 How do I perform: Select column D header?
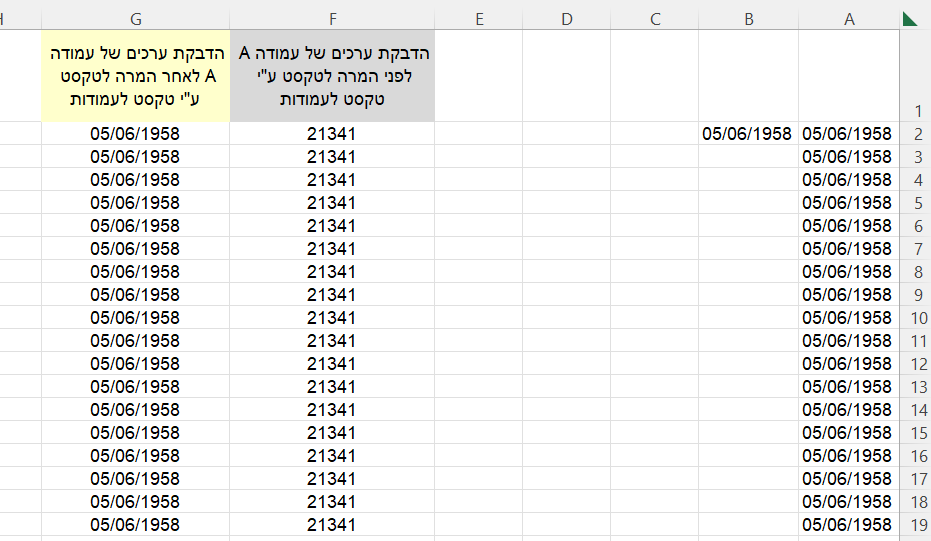(566, 18)
